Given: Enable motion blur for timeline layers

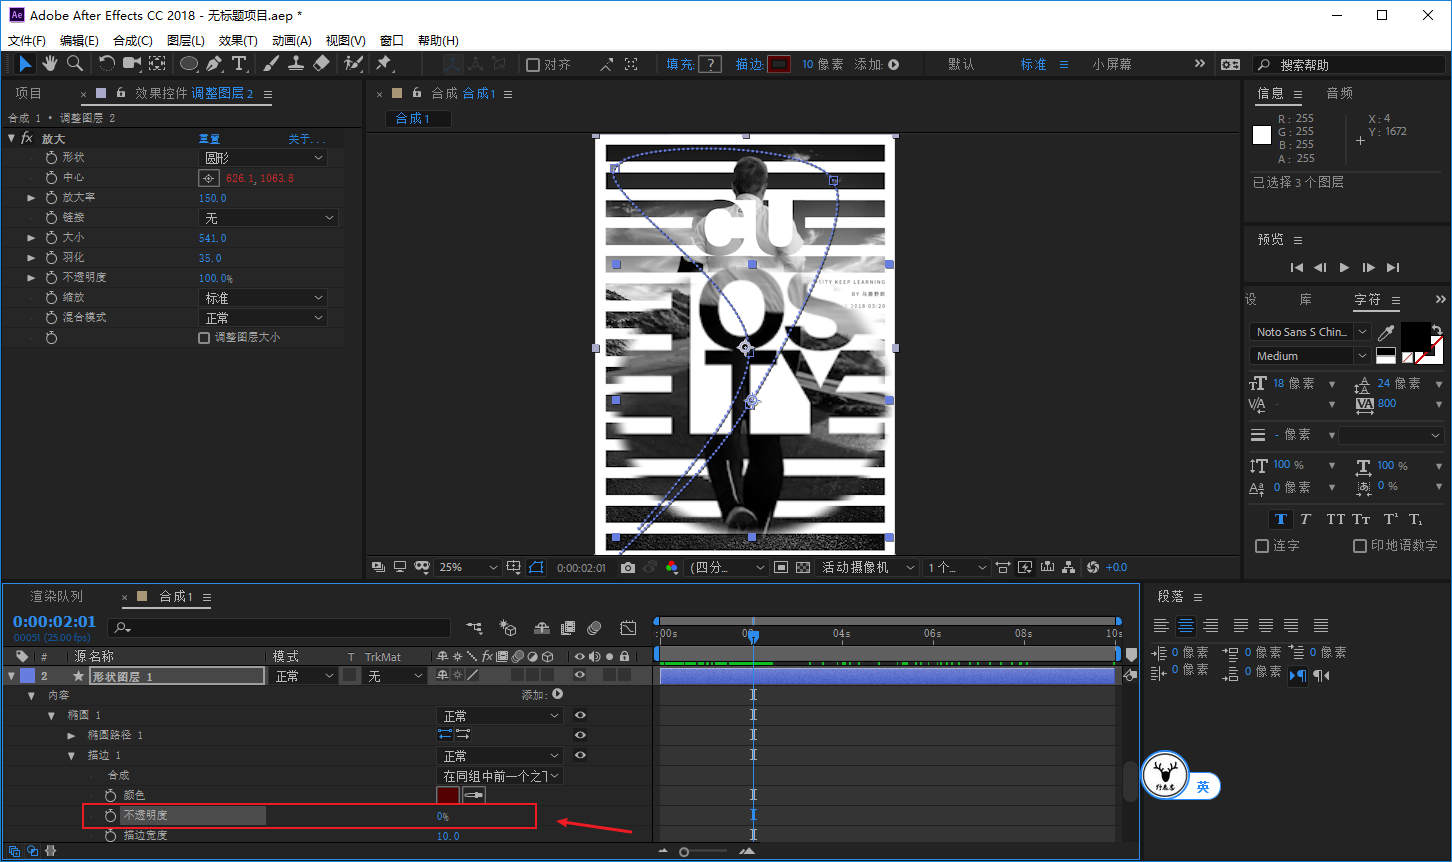Looking at the screenshot, I should pos(594,628).
